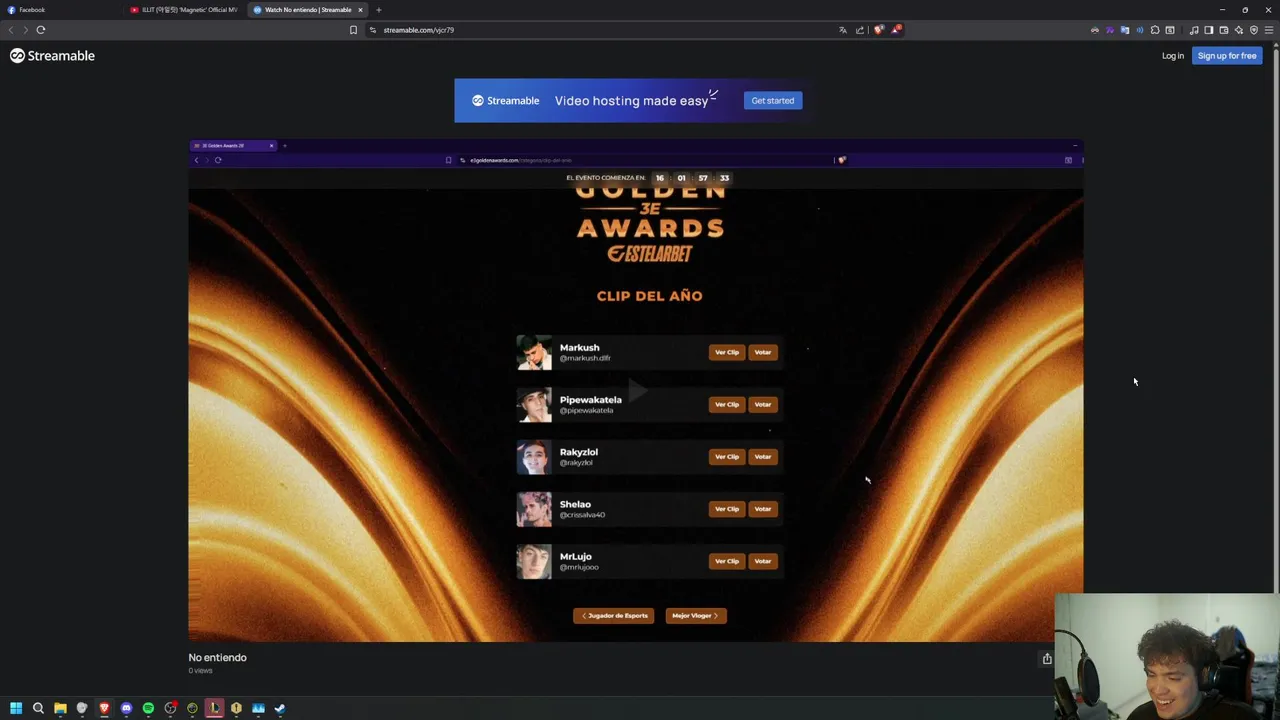Click MrLujo's avatar thumbnail in the video
1280x720 pixels.
[534, 561]
